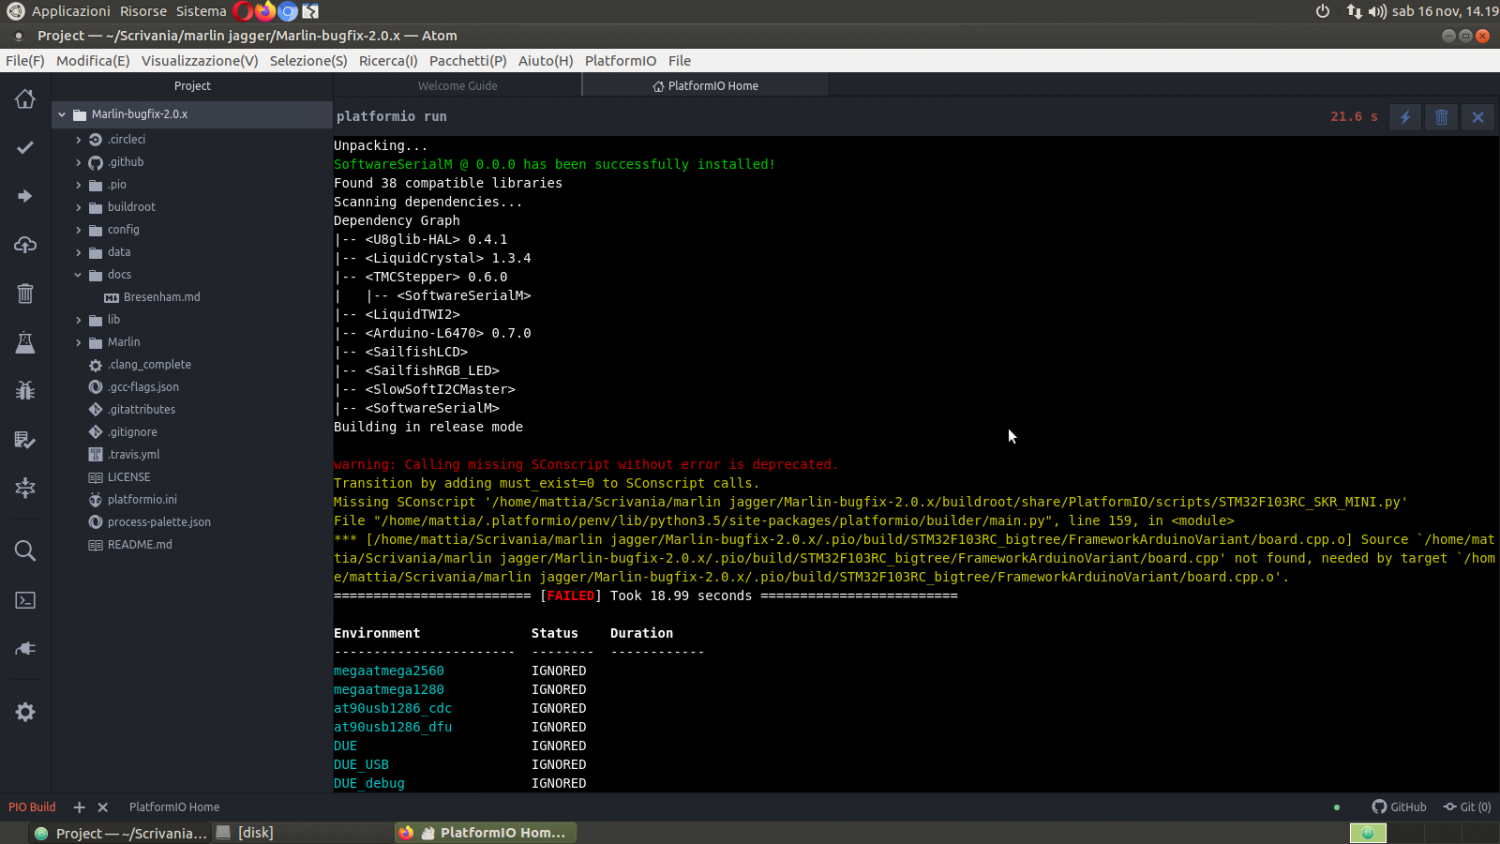Open the Visualizzazione(V) menu
Viewport: 1500px width, 844px height.
[200, 61]
